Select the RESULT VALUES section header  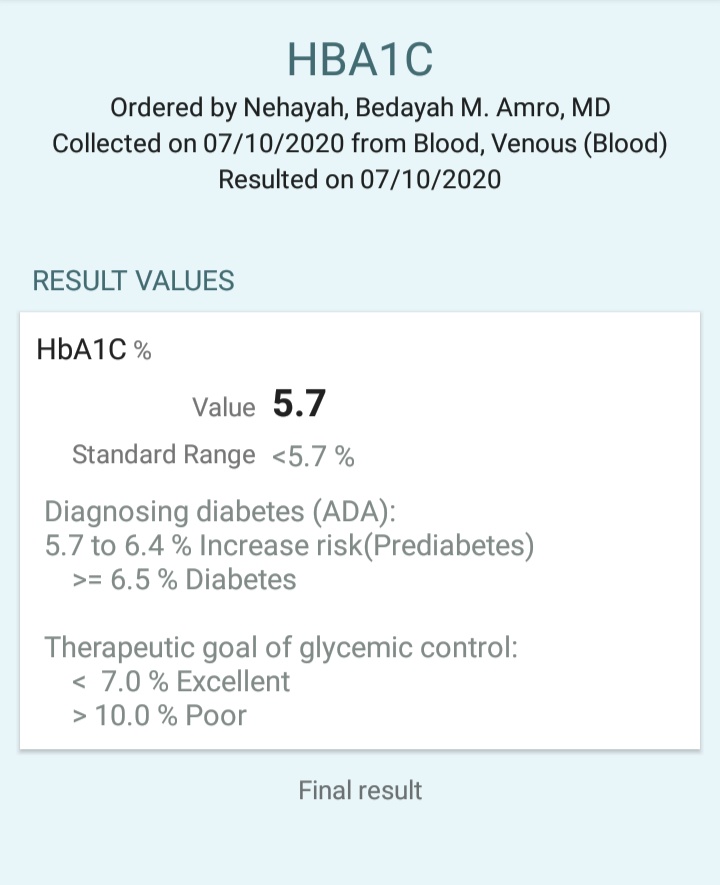(134, 281)
